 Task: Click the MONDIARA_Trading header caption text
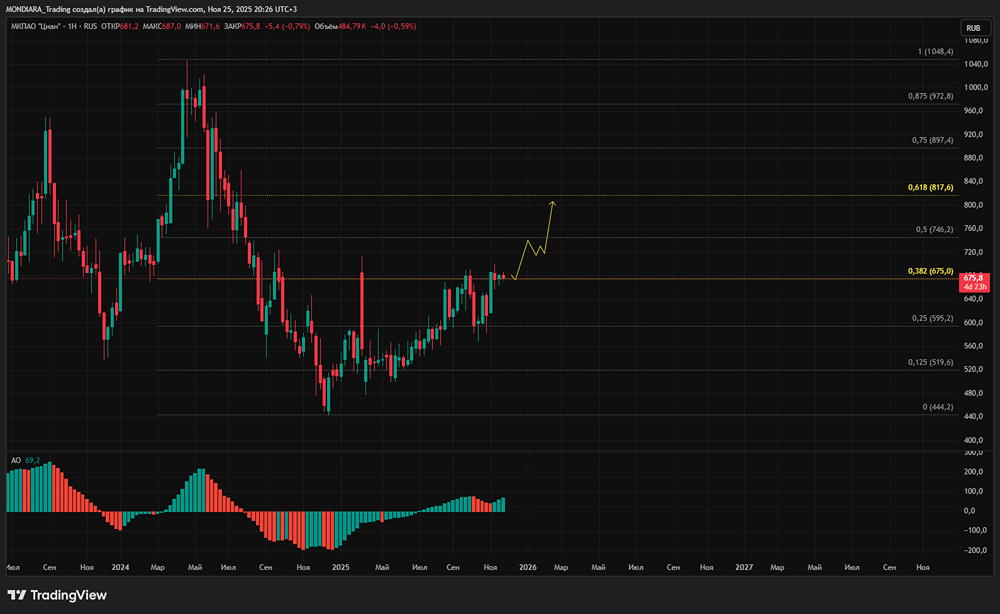coord(151,10)
